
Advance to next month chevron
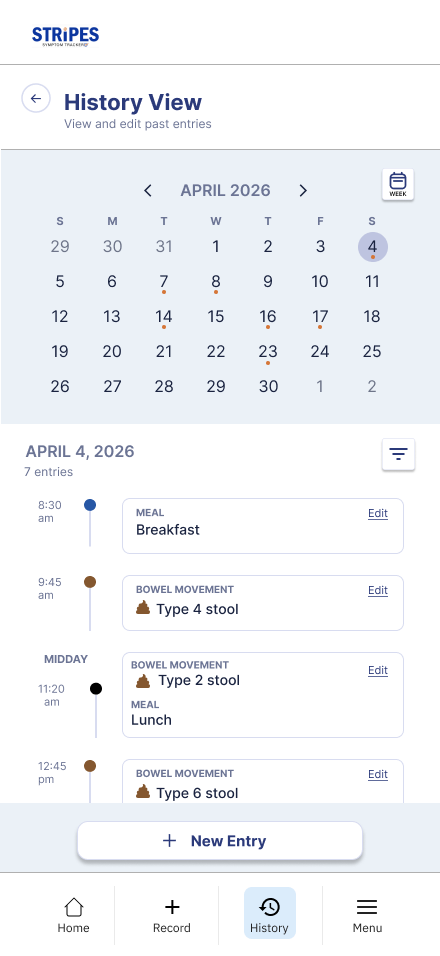pyautogui.click(x=303, y=191)
